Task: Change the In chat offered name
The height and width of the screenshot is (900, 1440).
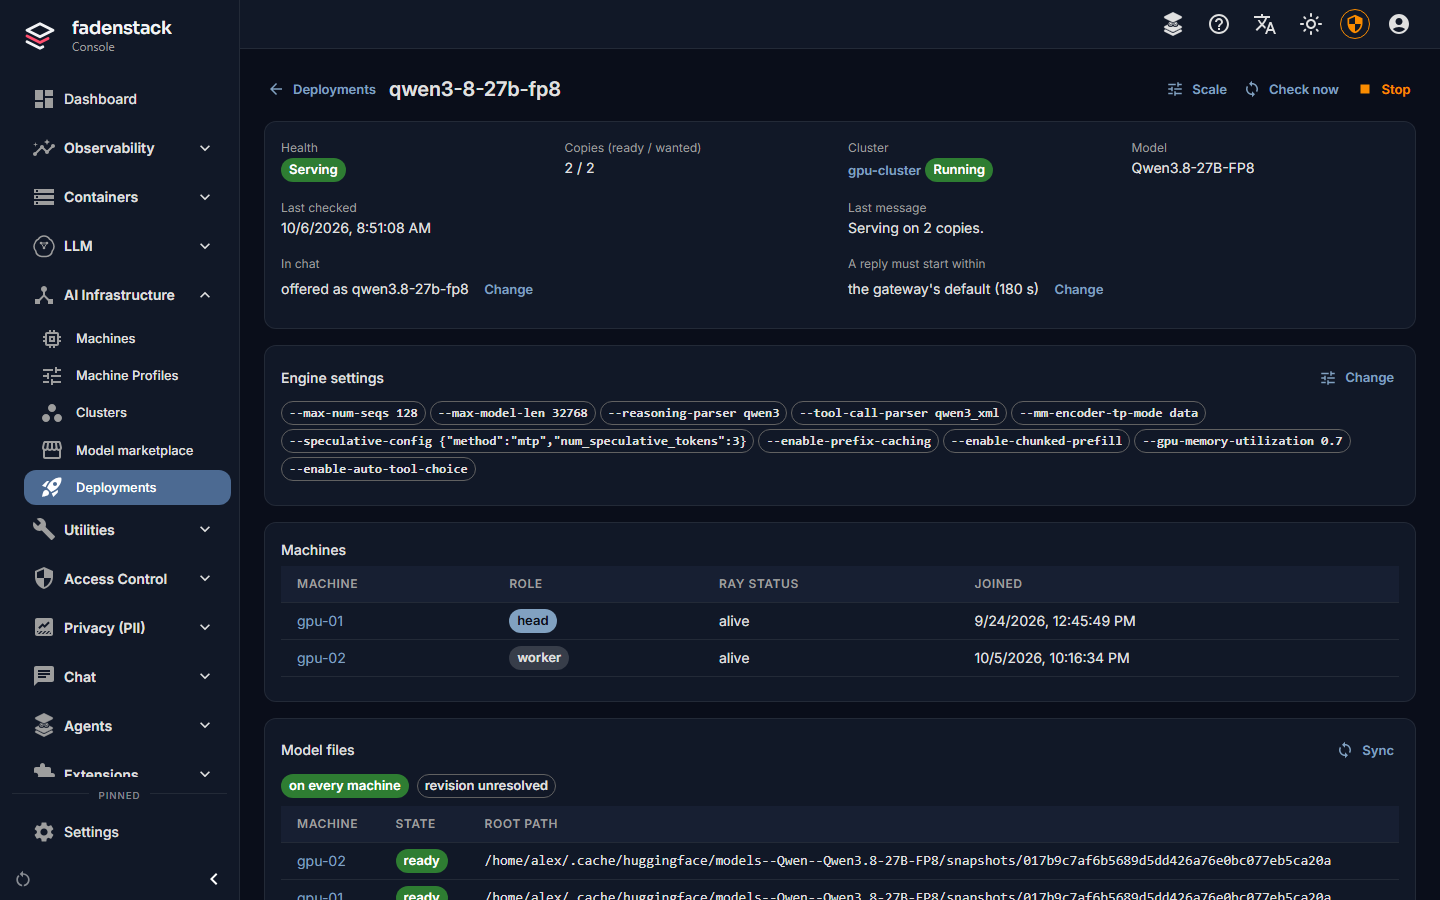Action: pyautogui.click(x=508, y=290)
